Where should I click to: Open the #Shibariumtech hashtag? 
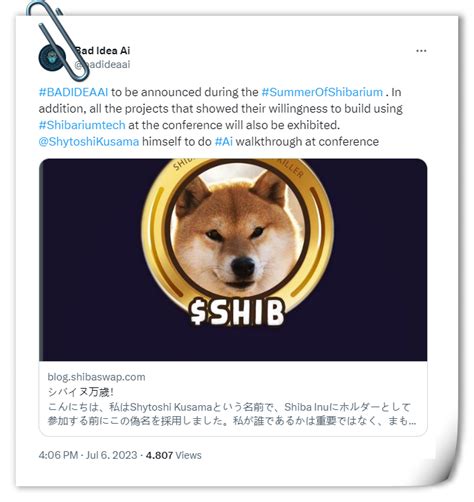(x=82, y=125)
